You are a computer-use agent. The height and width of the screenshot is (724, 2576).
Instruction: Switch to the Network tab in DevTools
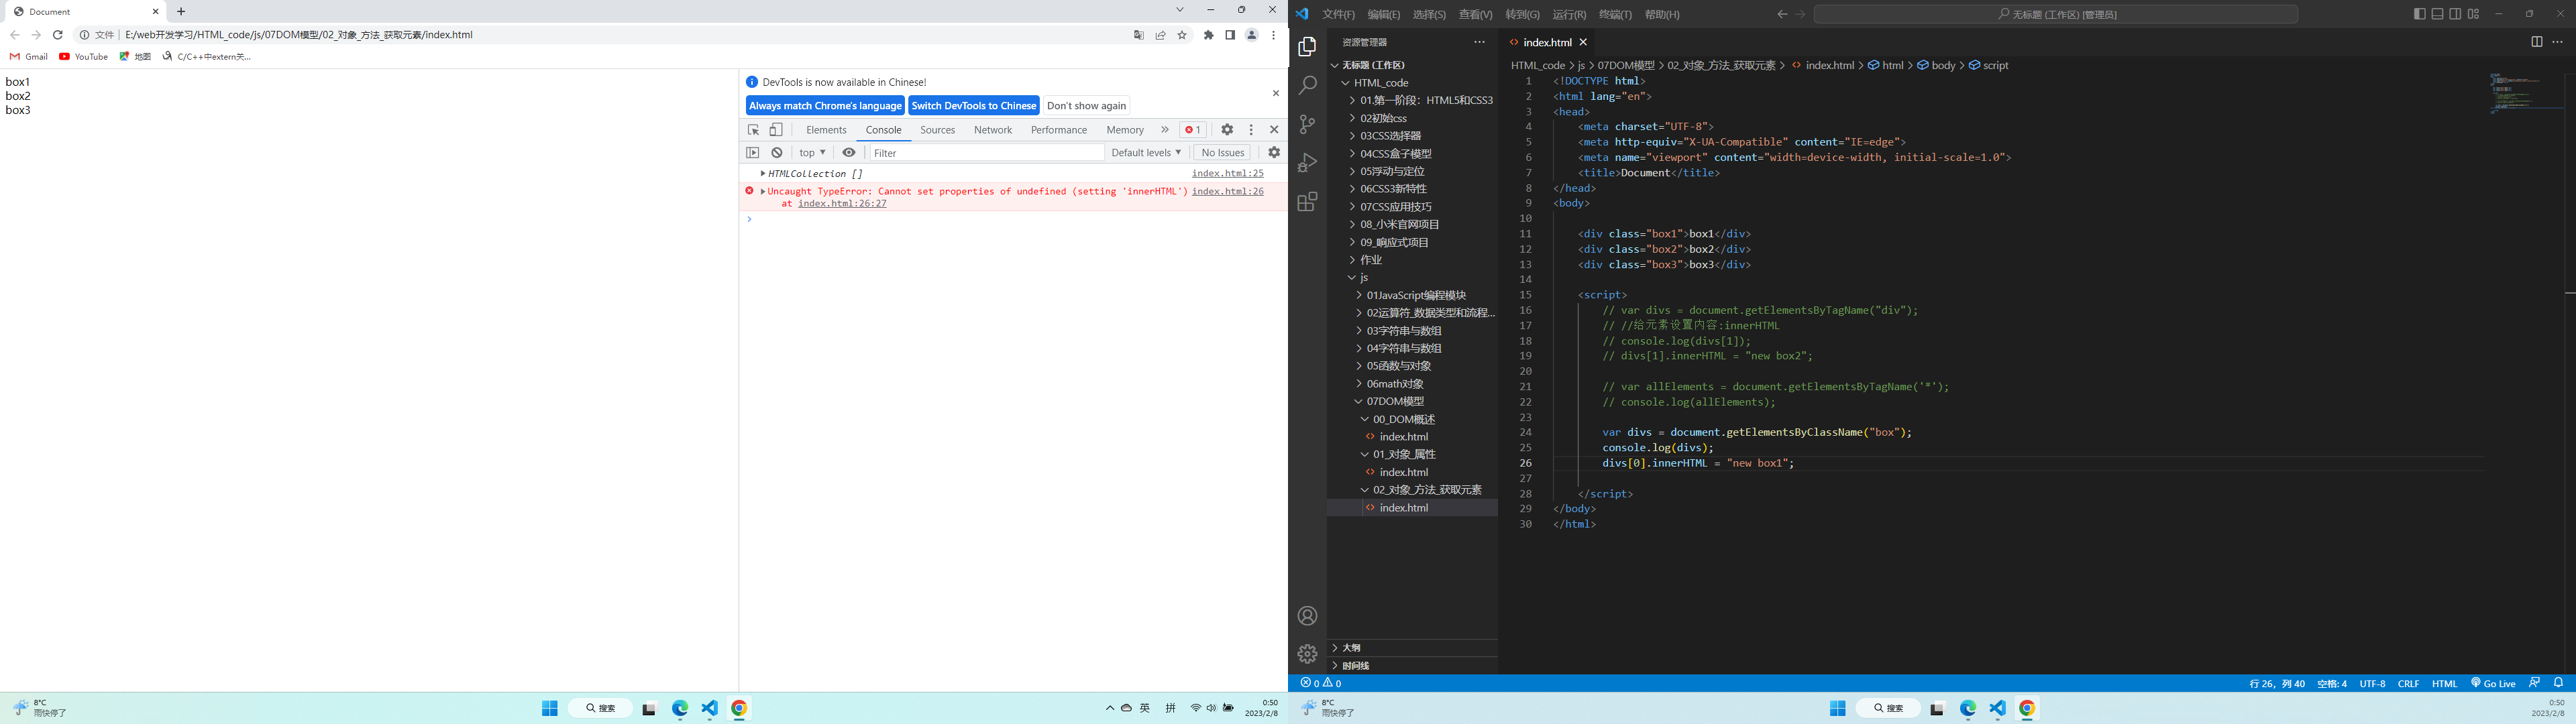click(993, 130)
